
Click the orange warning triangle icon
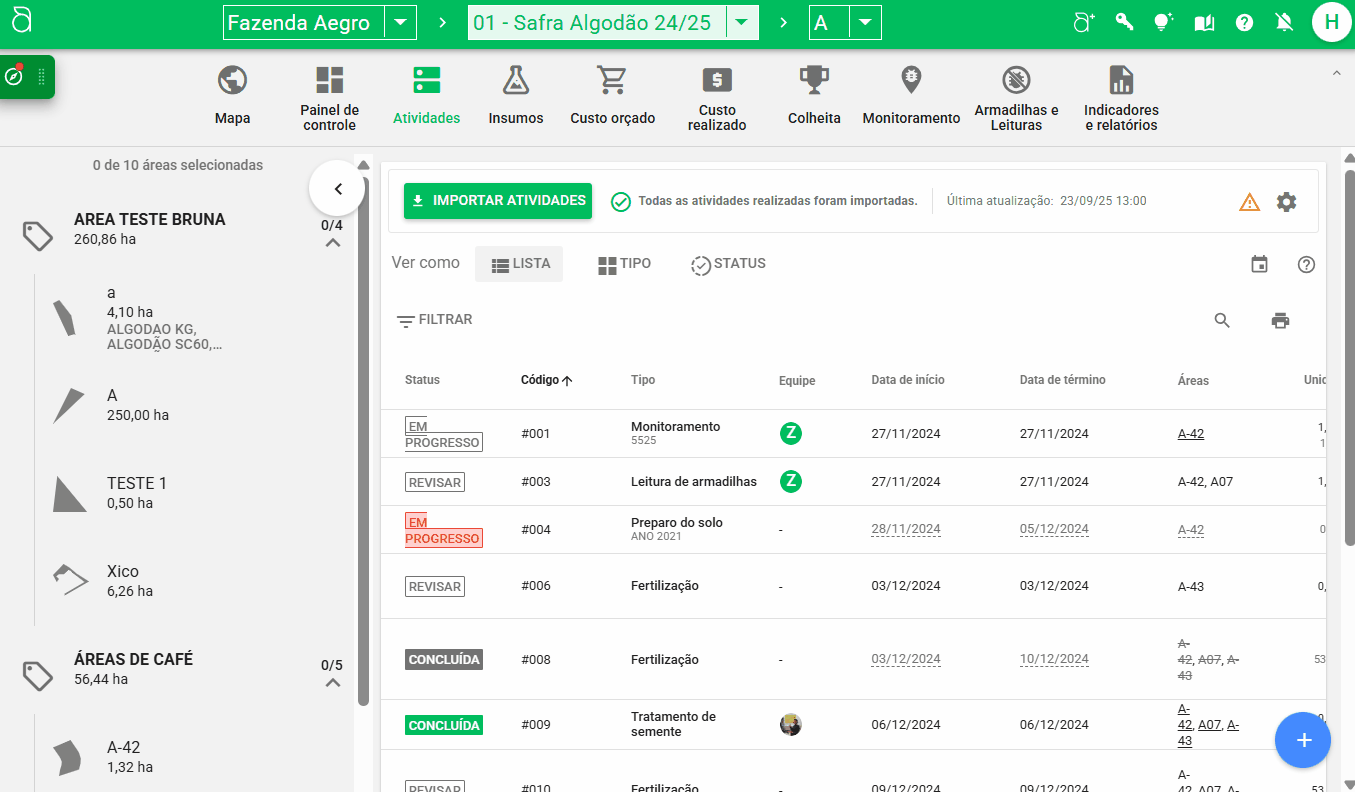1249,202
